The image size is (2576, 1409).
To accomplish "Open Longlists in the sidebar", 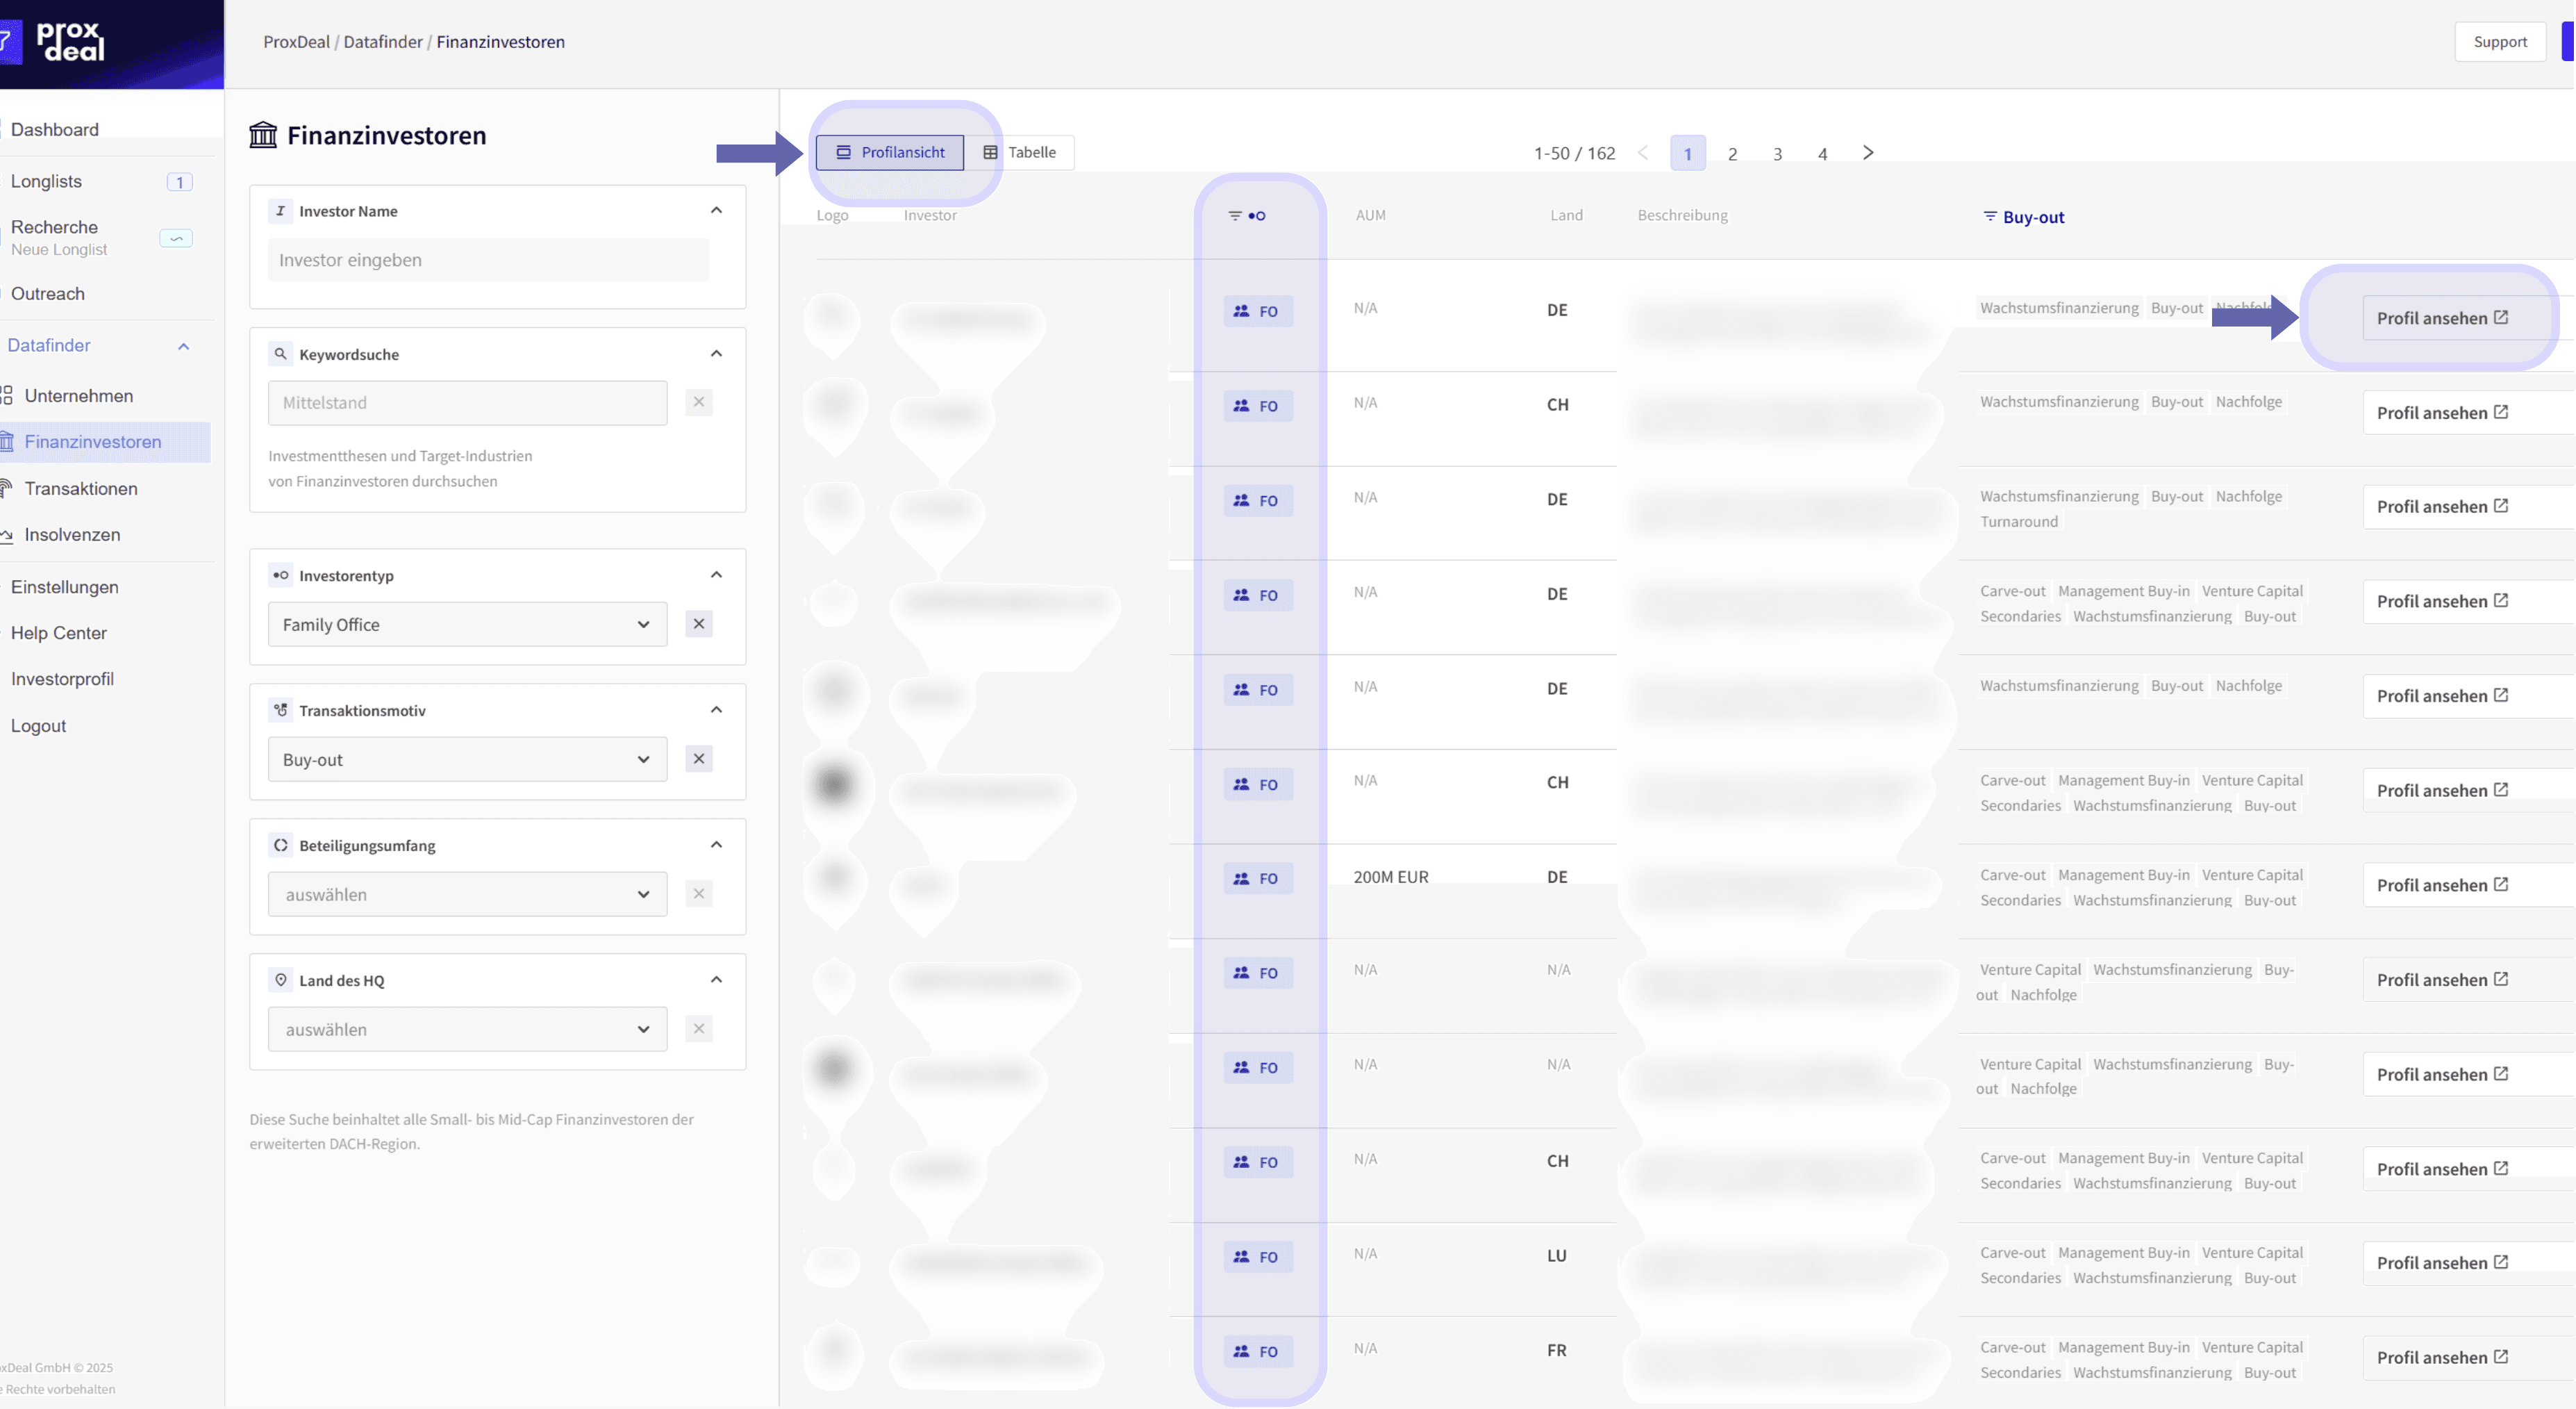I will coord(46,181).
